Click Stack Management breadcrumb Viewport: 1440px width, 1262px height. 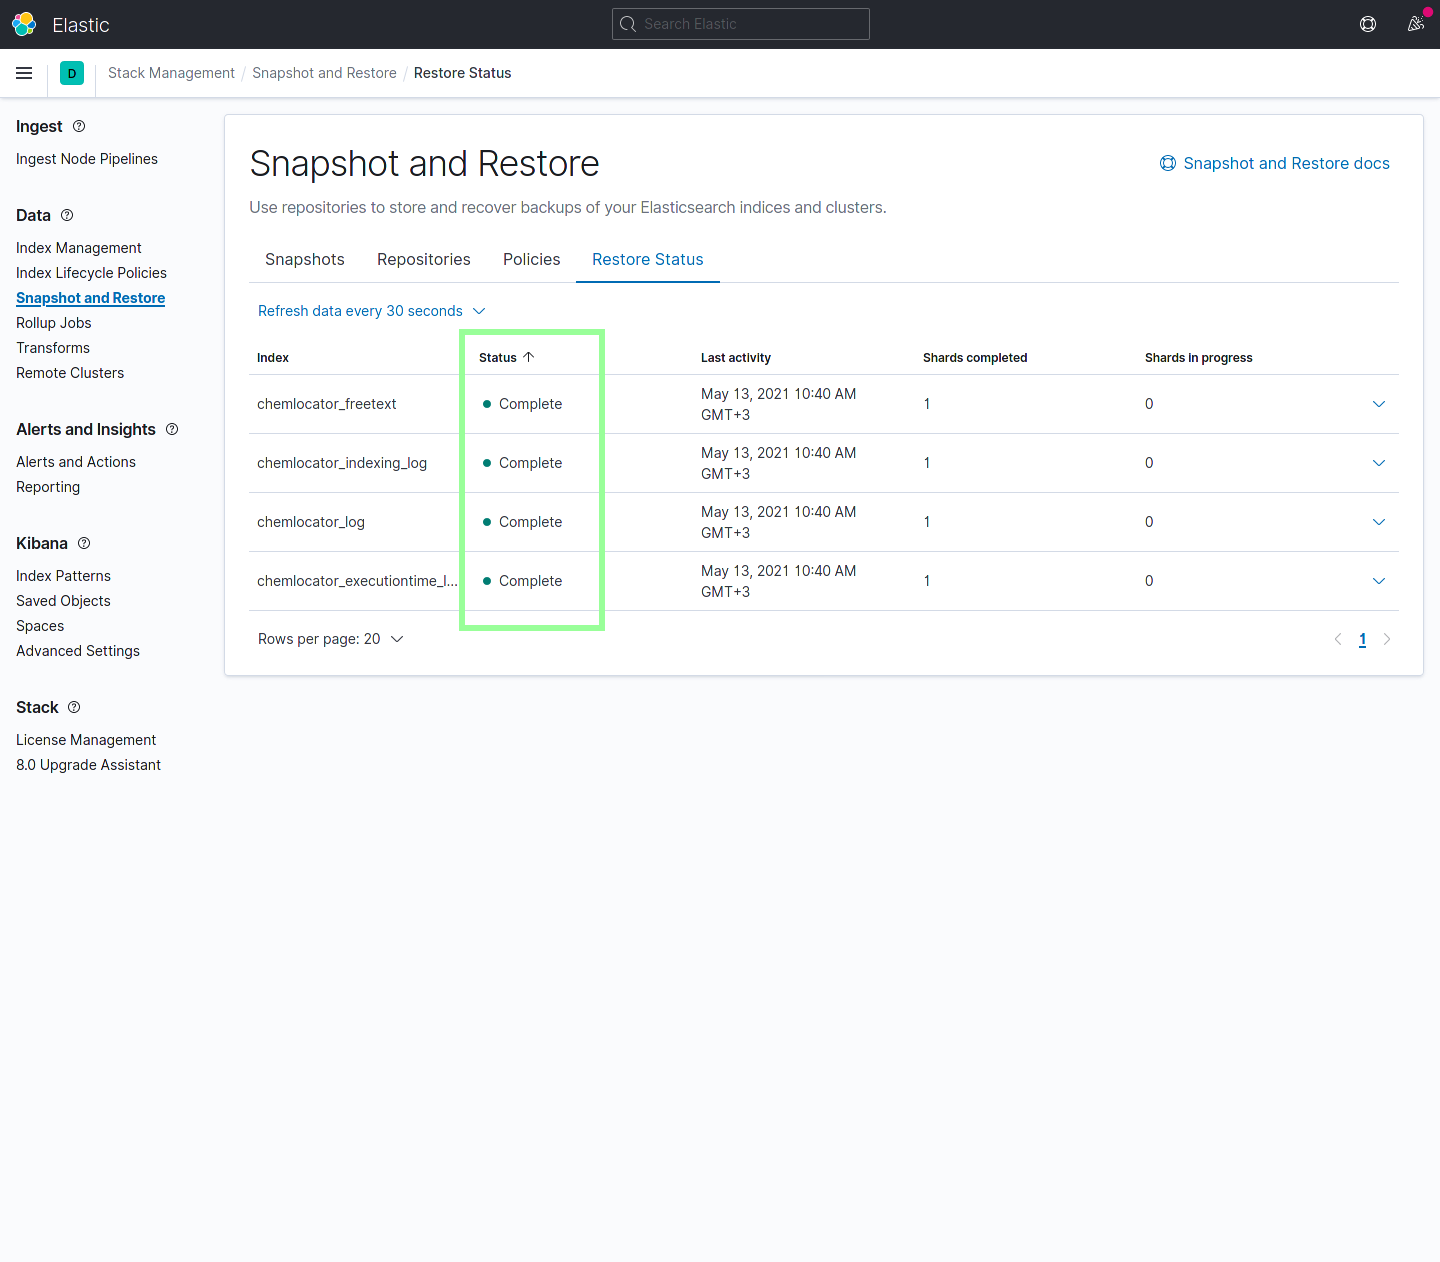tap(171, 73)
